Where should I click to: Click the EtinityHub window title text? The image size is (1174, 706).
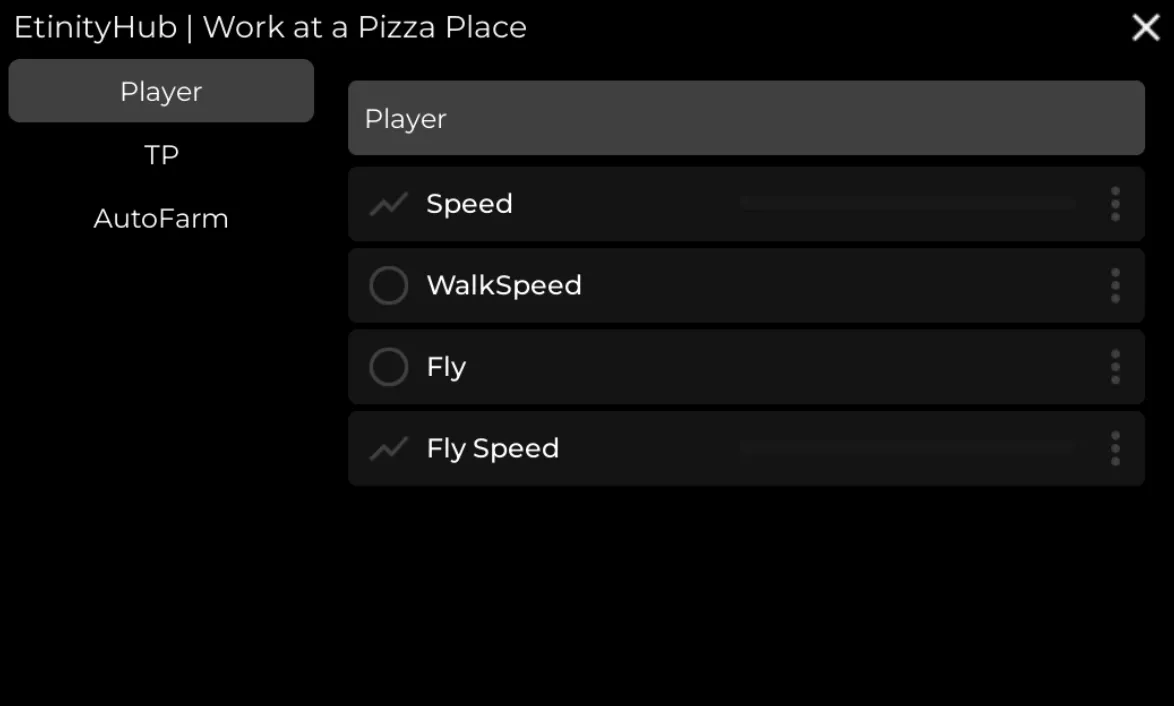(270, 27)
